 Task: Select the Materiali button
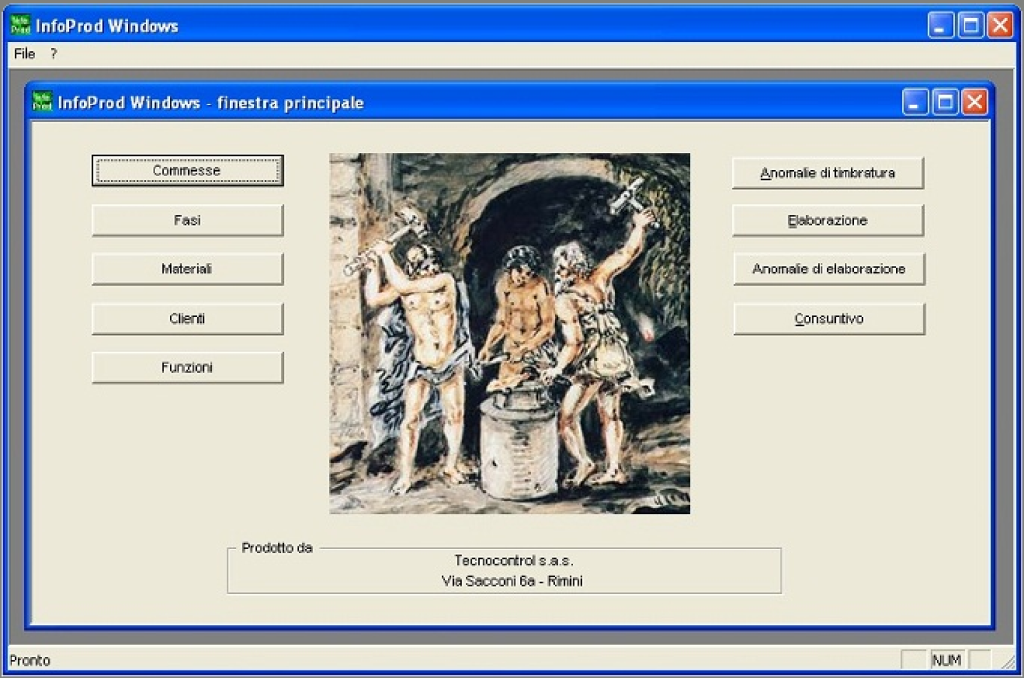pyautogui.click(x=187, y=269)
